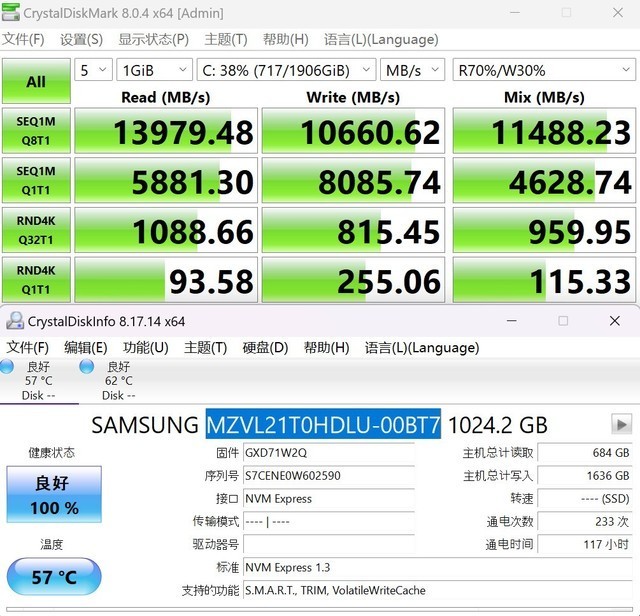This screenshot has width=640, height=616.
Task: Start the SEQ1M Q8T1 test
Action: point(36,131)
